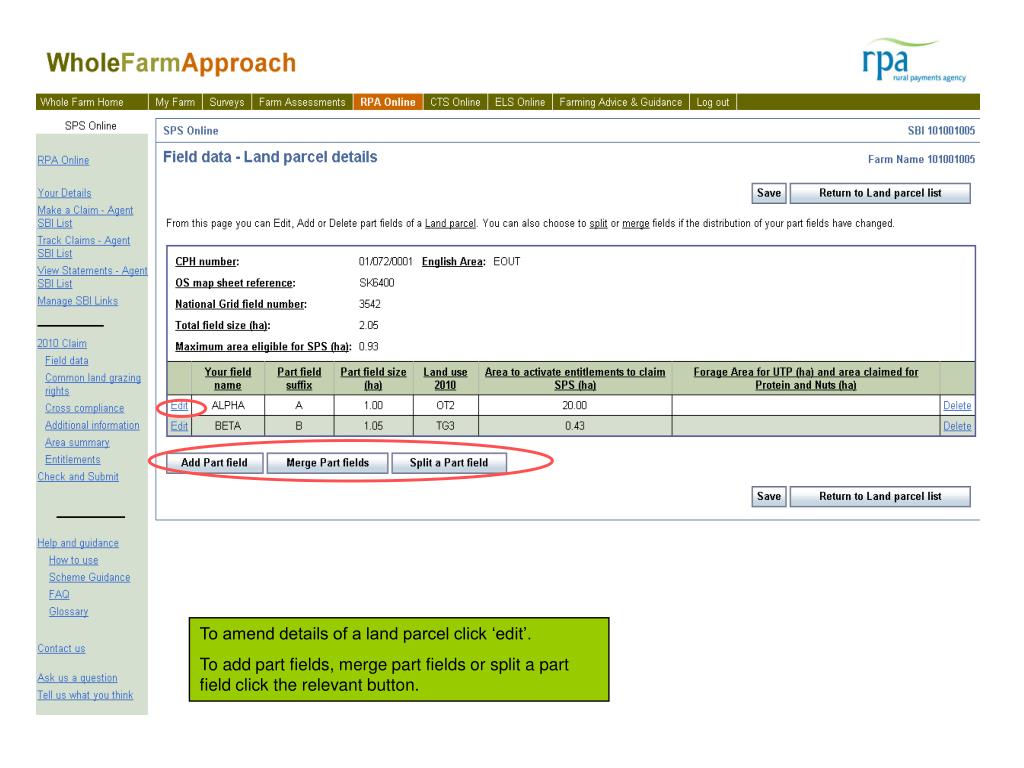Open Make a Claim - Agent SBI List
Viewport: 1024px width, 768px height.
[x=85, y=216]
